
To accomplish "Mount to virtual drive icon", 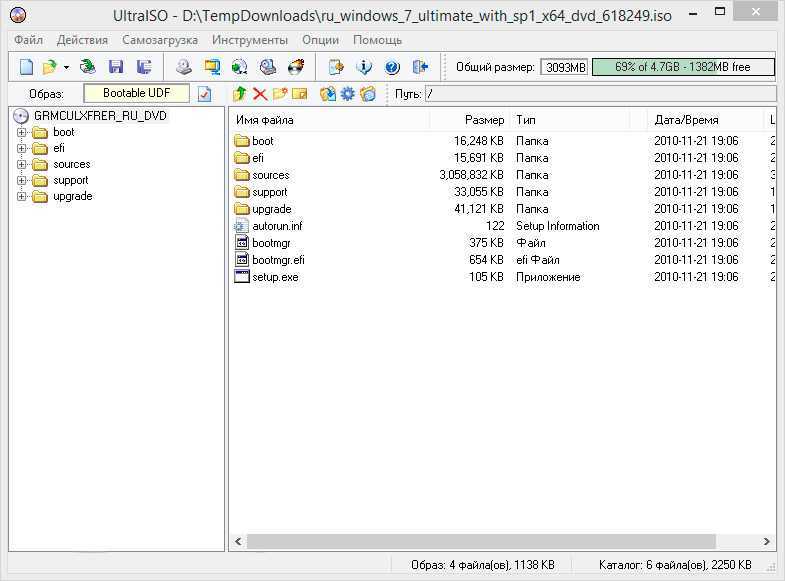I will [268, 67].
